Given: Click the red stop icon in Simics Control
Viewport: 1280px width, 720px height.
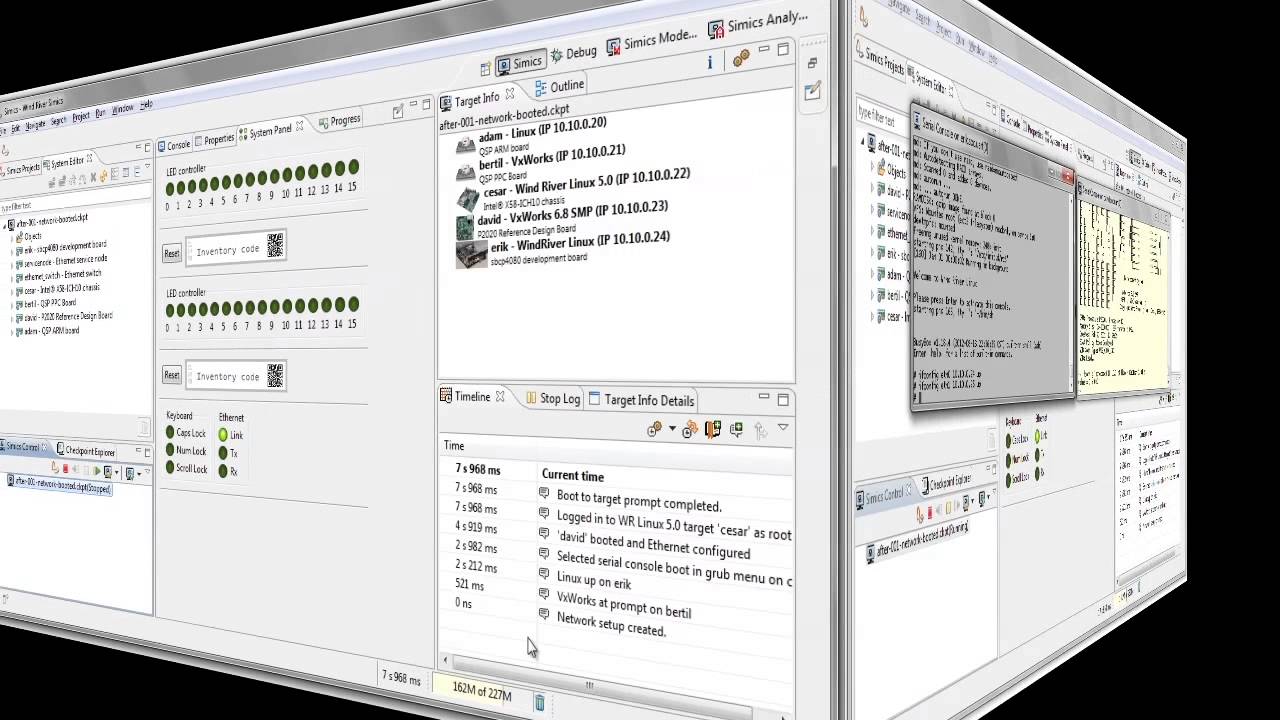Looking at the screenshot, I should [x=66, y=469].
